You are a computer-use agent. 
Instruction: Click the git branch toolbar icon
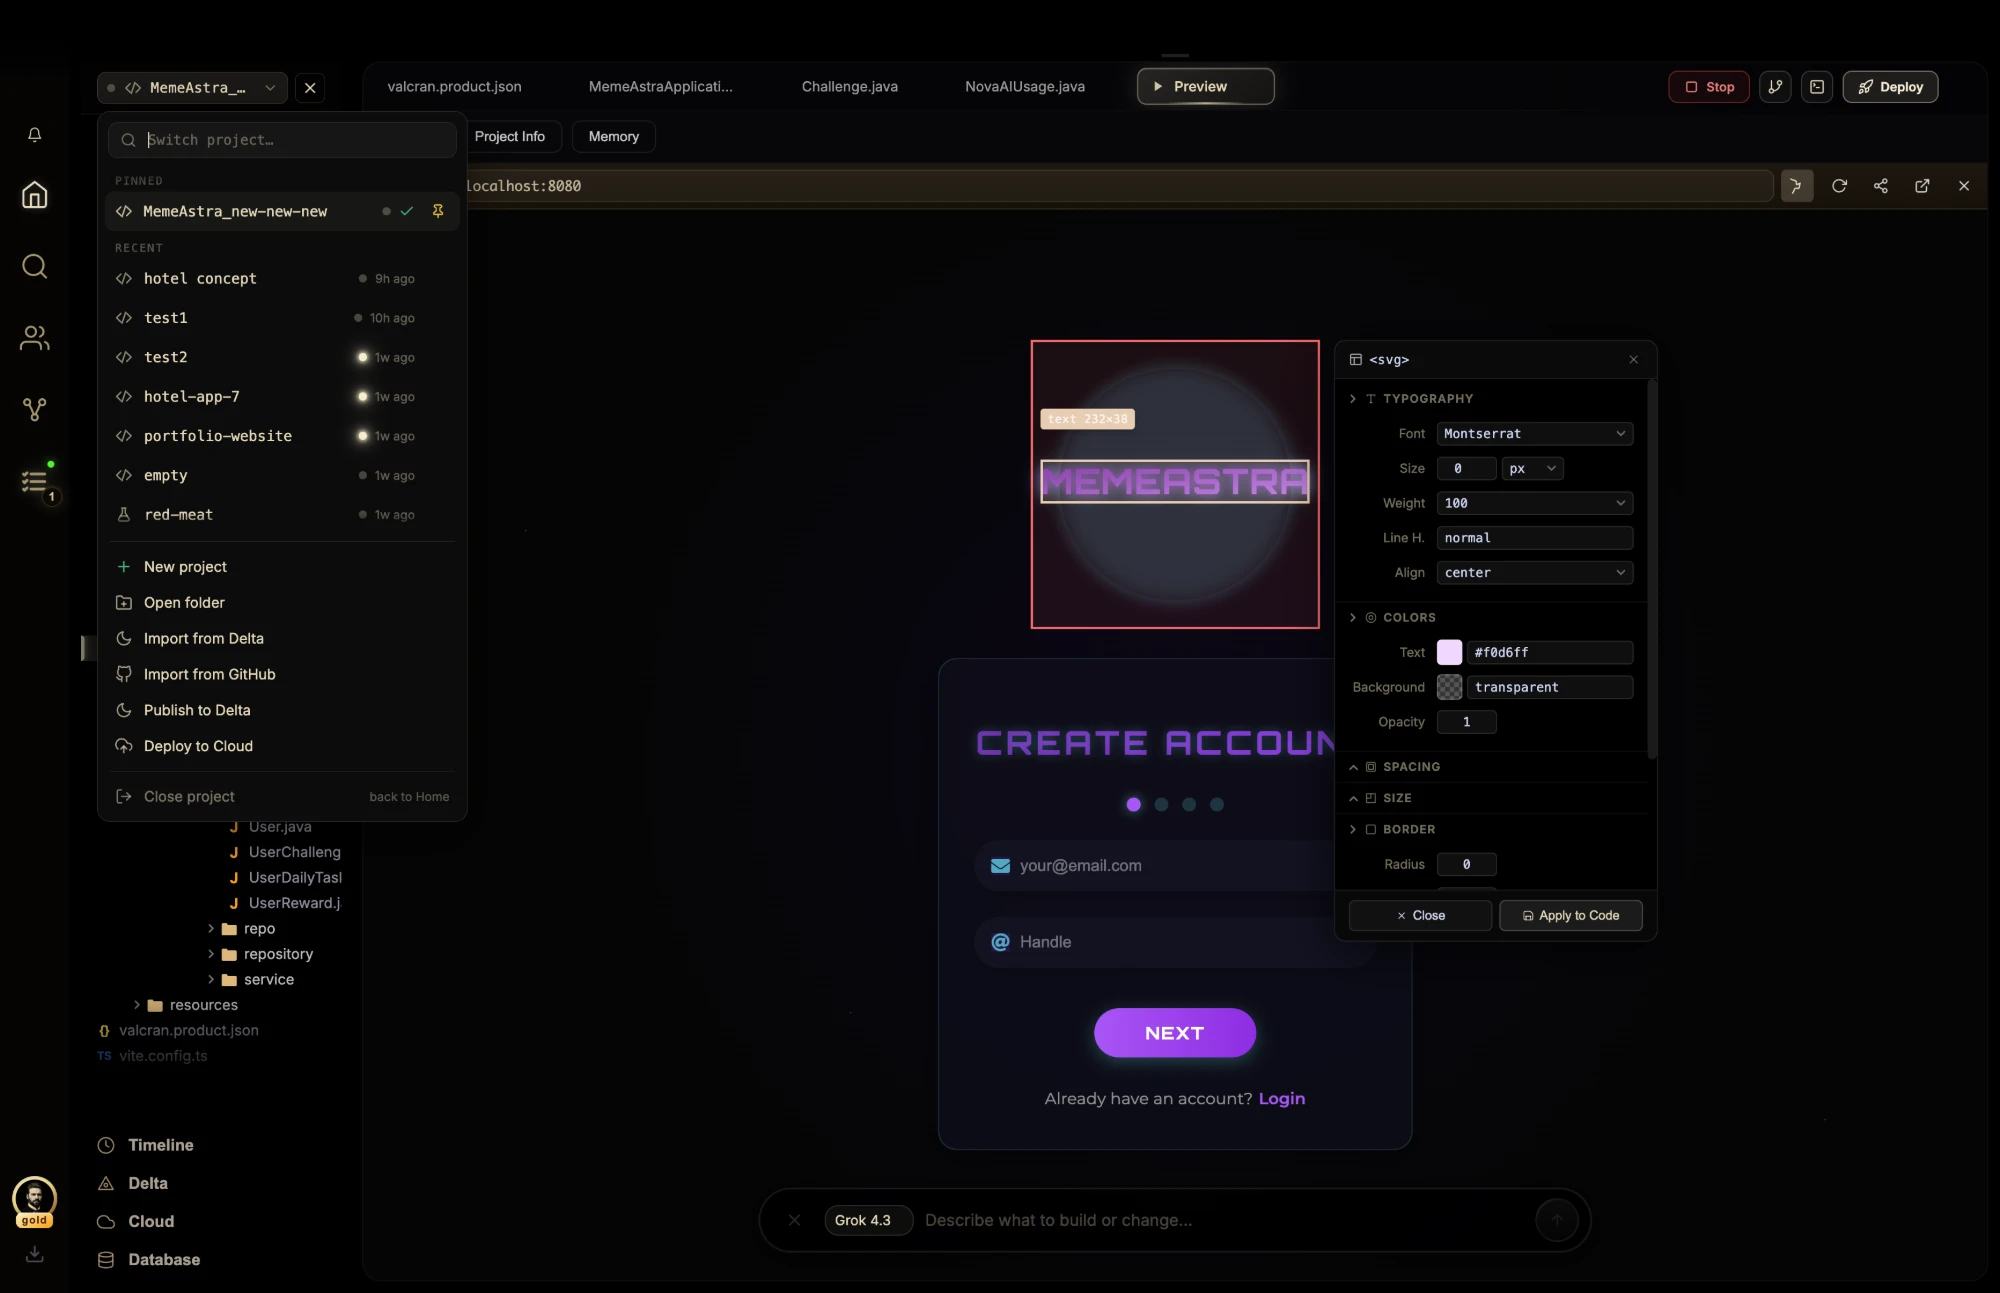pyautogui.click(x=1775, y=87)
